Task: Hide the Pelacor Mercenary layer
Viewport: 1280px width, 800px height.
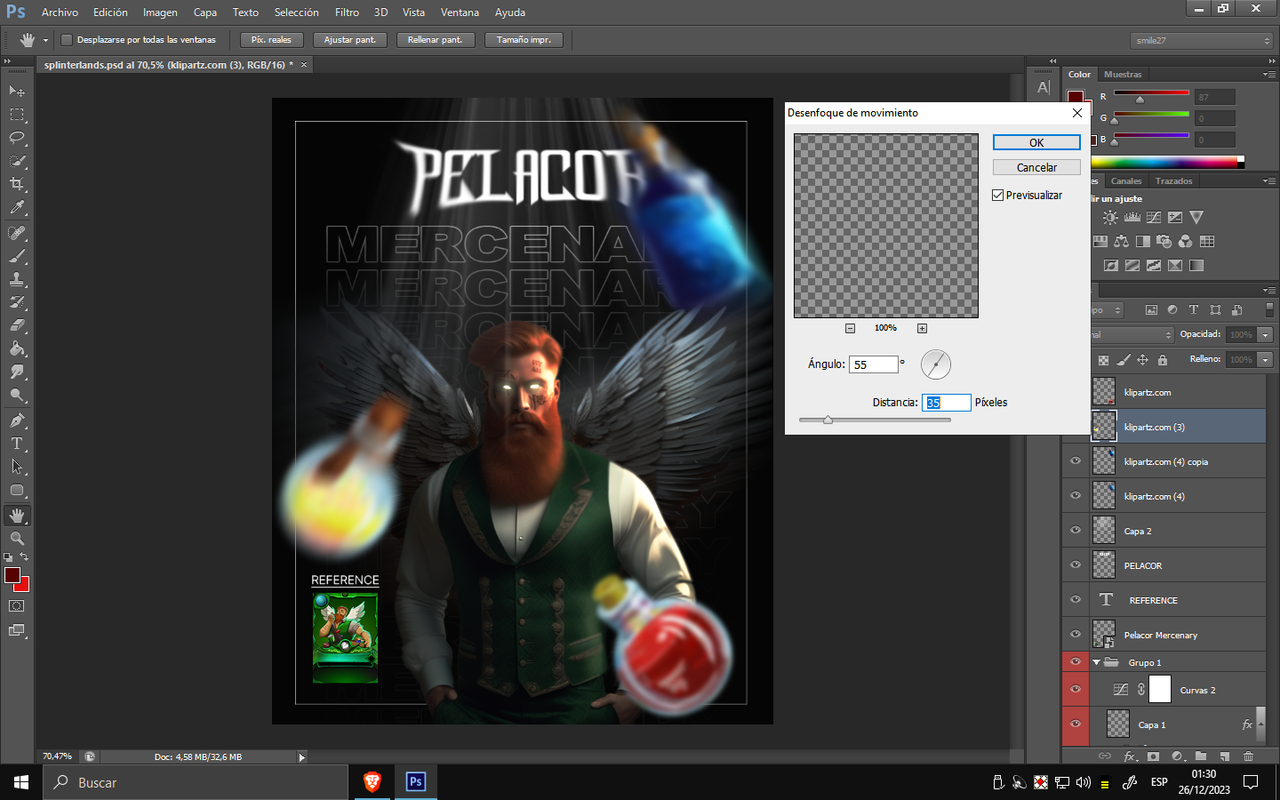Action: pos(1076,634)
